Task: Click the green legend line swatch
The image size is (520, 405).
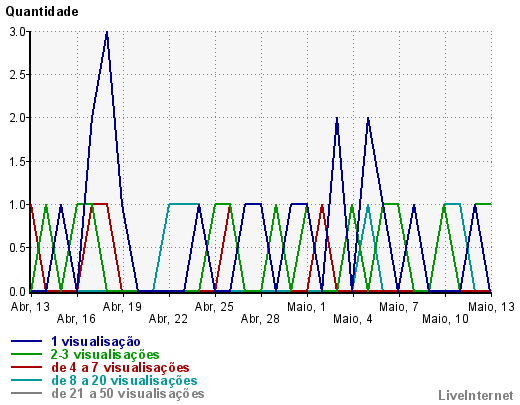Action: click(27, 354)
